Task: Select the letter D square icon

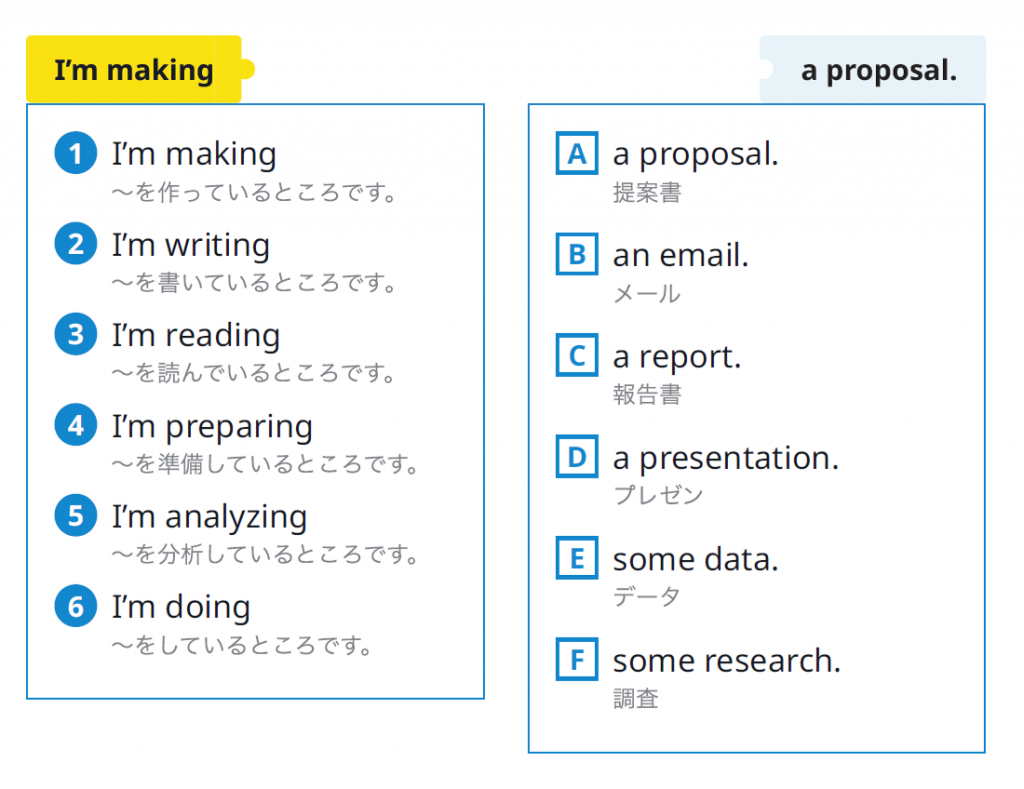Action: pos(576,458)
